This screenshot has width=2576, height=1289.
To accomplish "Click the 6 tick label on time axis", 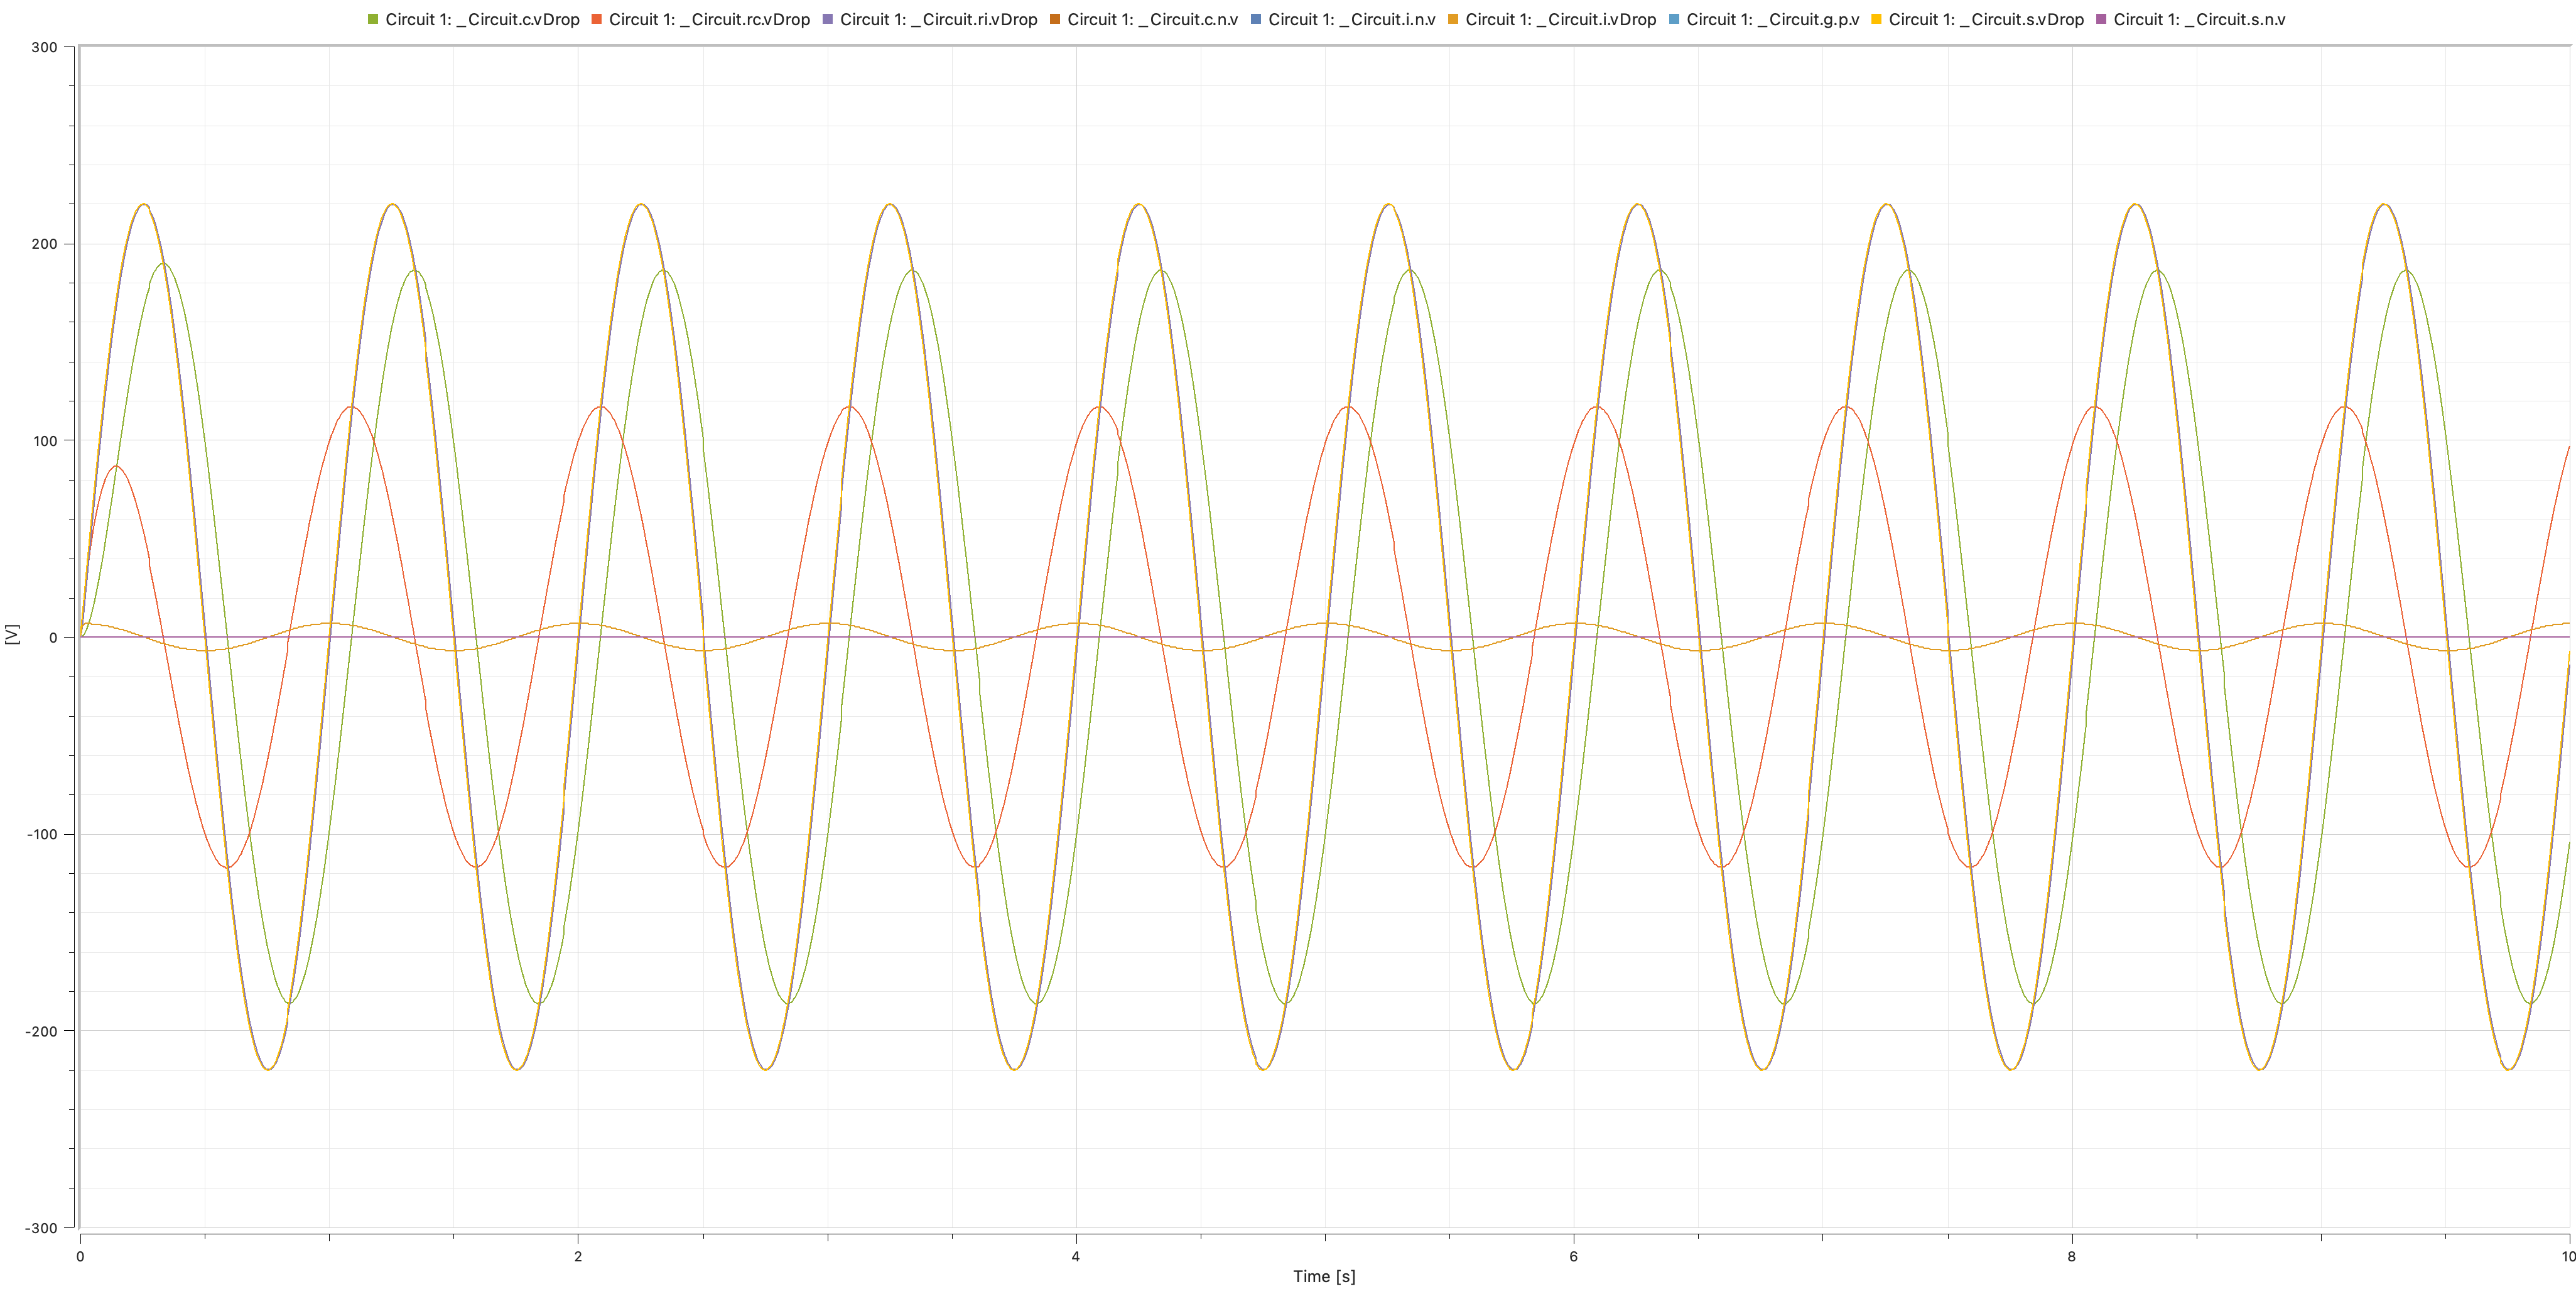I will 1573,1256.
